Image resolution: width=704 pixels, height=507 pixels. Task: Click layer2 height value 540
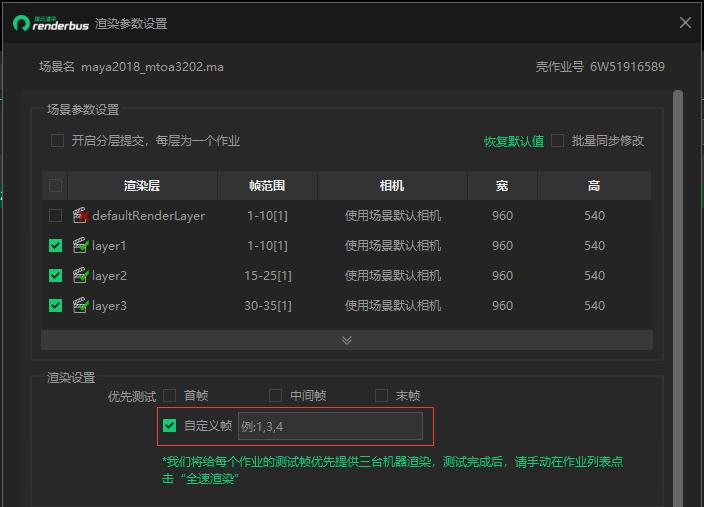click(x=594, y=275)
